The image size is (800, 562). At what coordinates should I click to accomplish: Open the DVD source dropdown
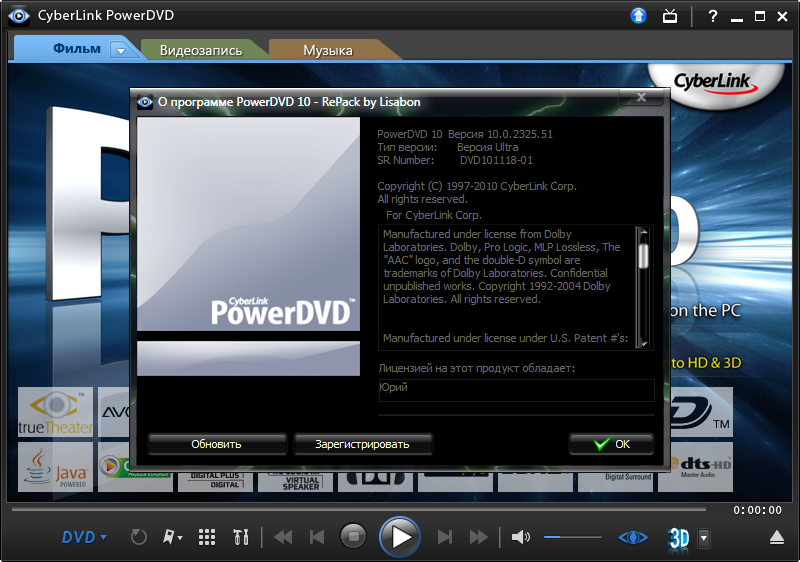pyautogui.click(x=84, y=537)
